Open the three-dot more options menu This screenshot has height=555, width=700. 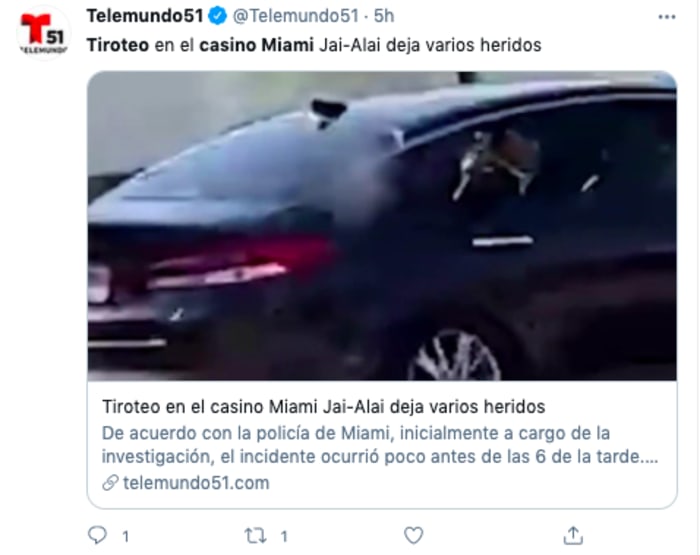[x=667, y=17]
